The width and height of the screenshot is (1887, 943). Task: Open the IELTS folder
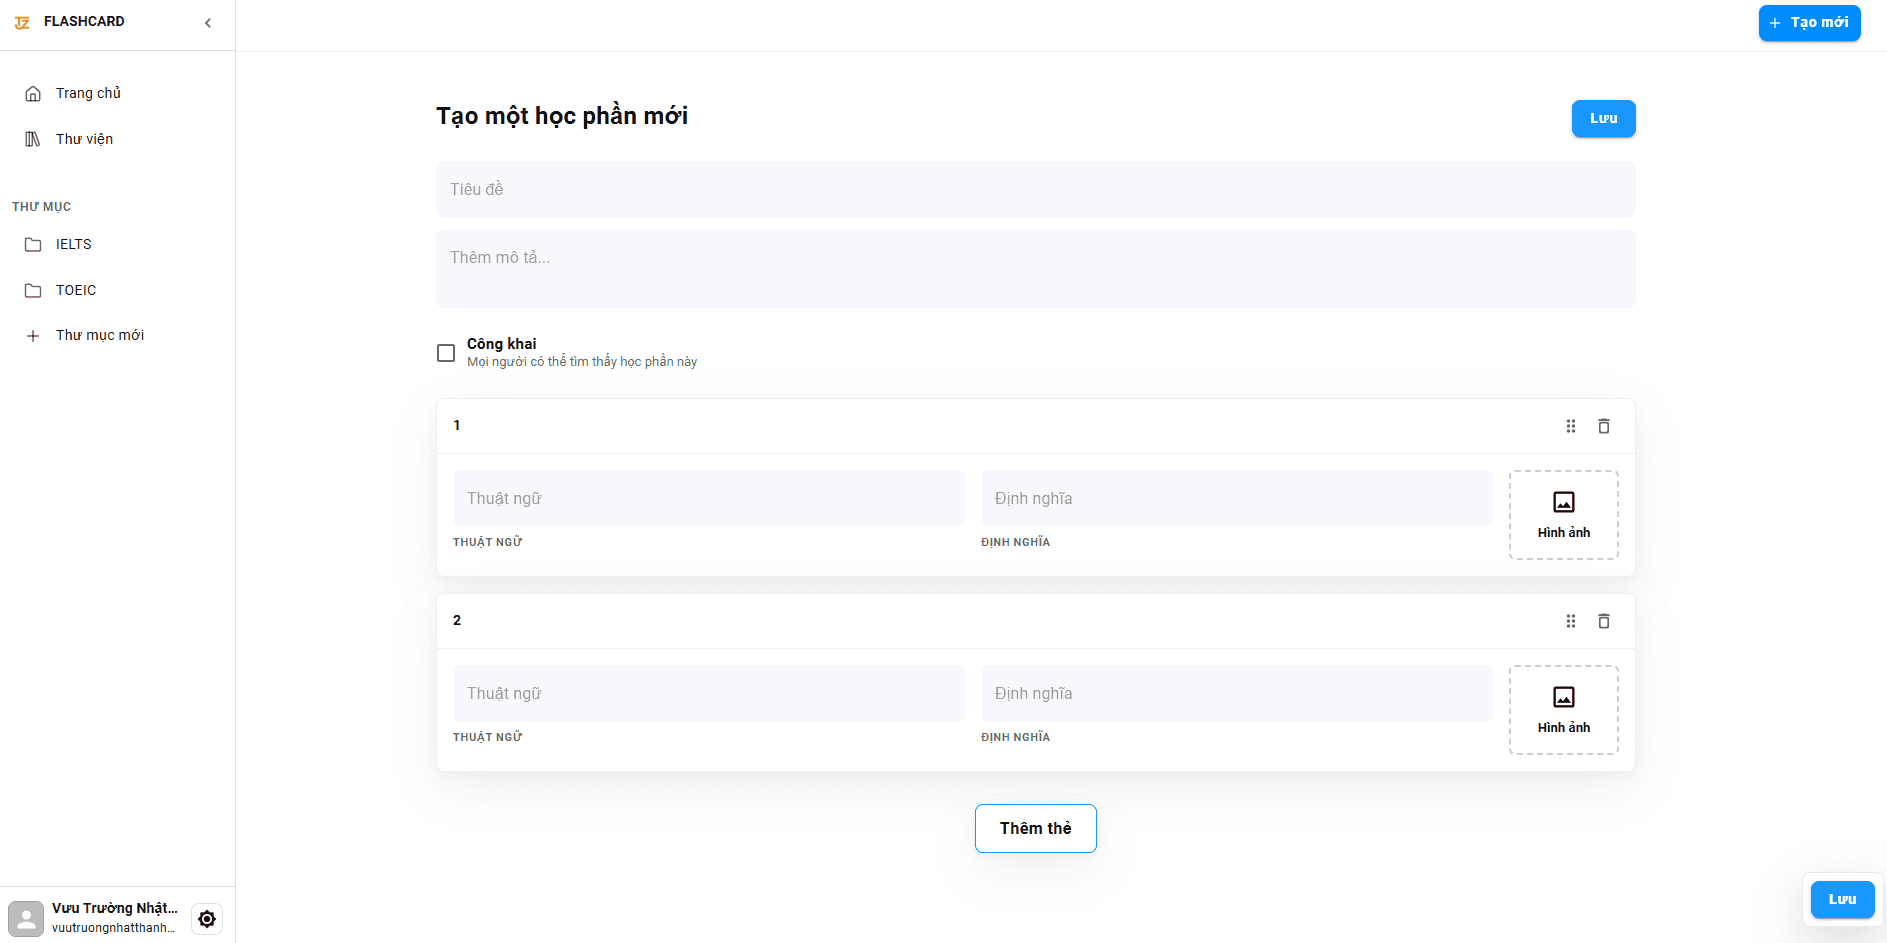coord(74,244)
